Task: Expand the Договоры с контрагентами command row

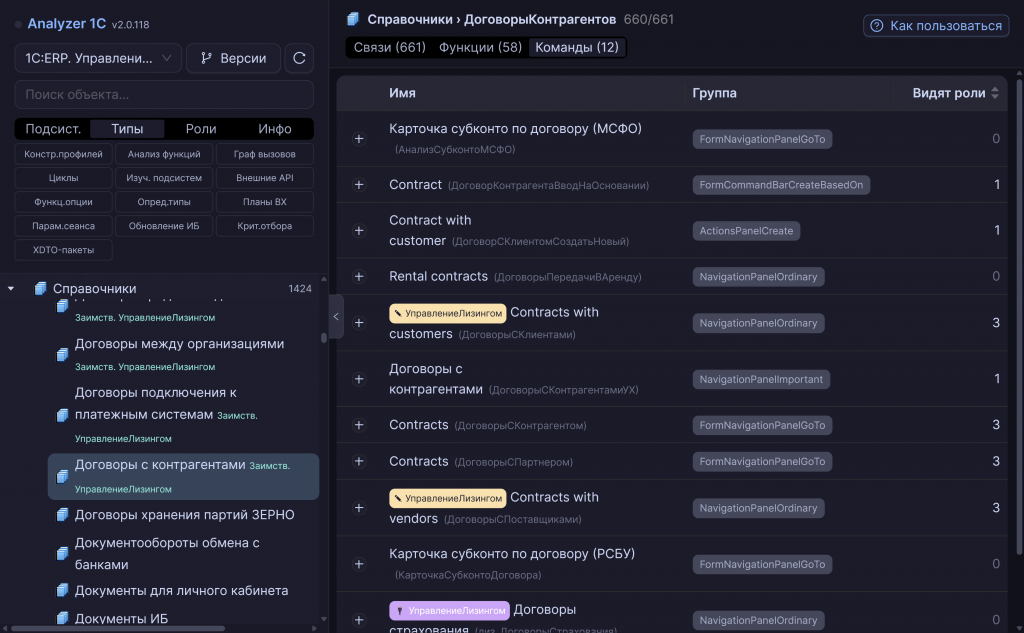Action: [359, 379]
